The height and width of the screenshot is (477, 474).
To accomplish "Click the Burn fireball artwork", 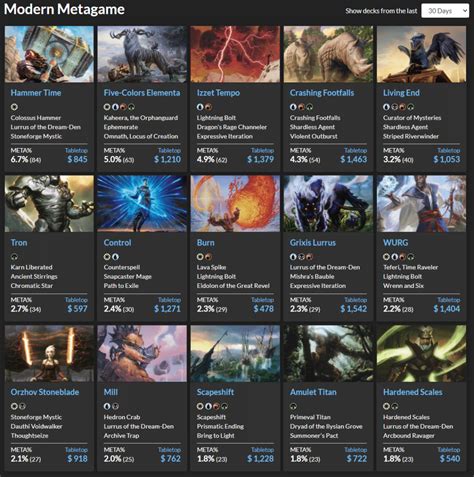I will tap(235, 204).
